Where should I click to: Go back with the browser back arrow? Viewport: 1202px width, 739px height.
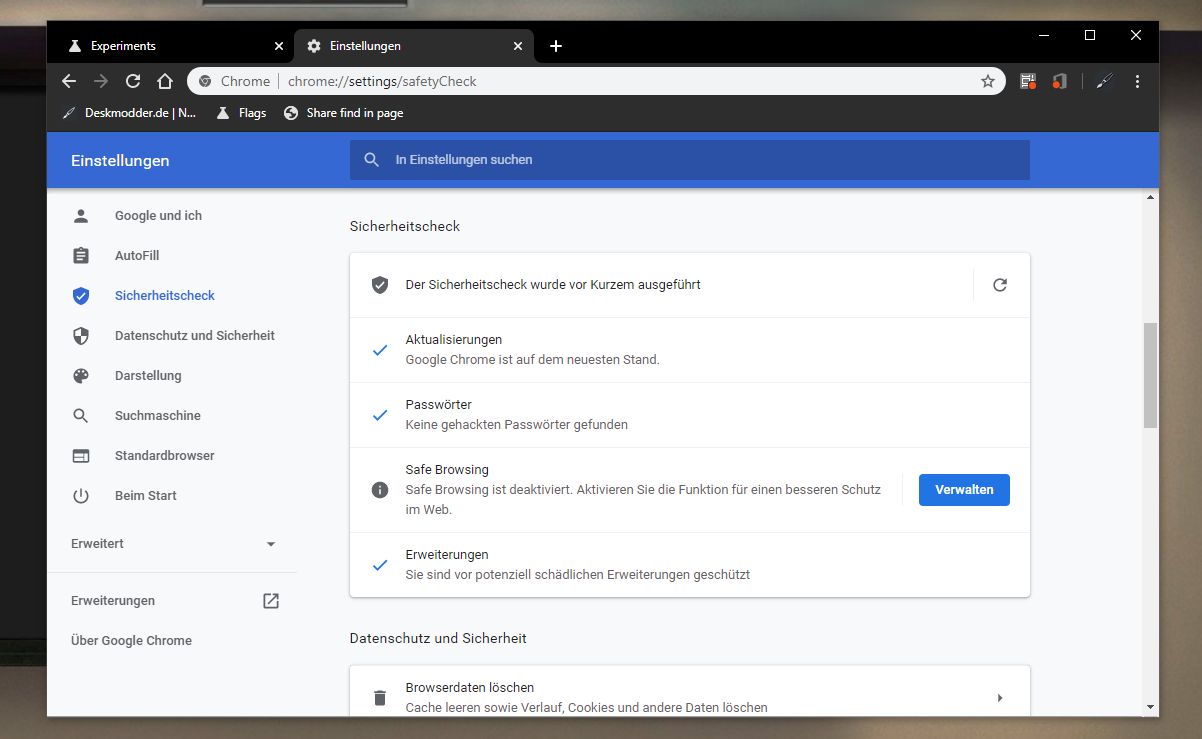tap(68, 81)
